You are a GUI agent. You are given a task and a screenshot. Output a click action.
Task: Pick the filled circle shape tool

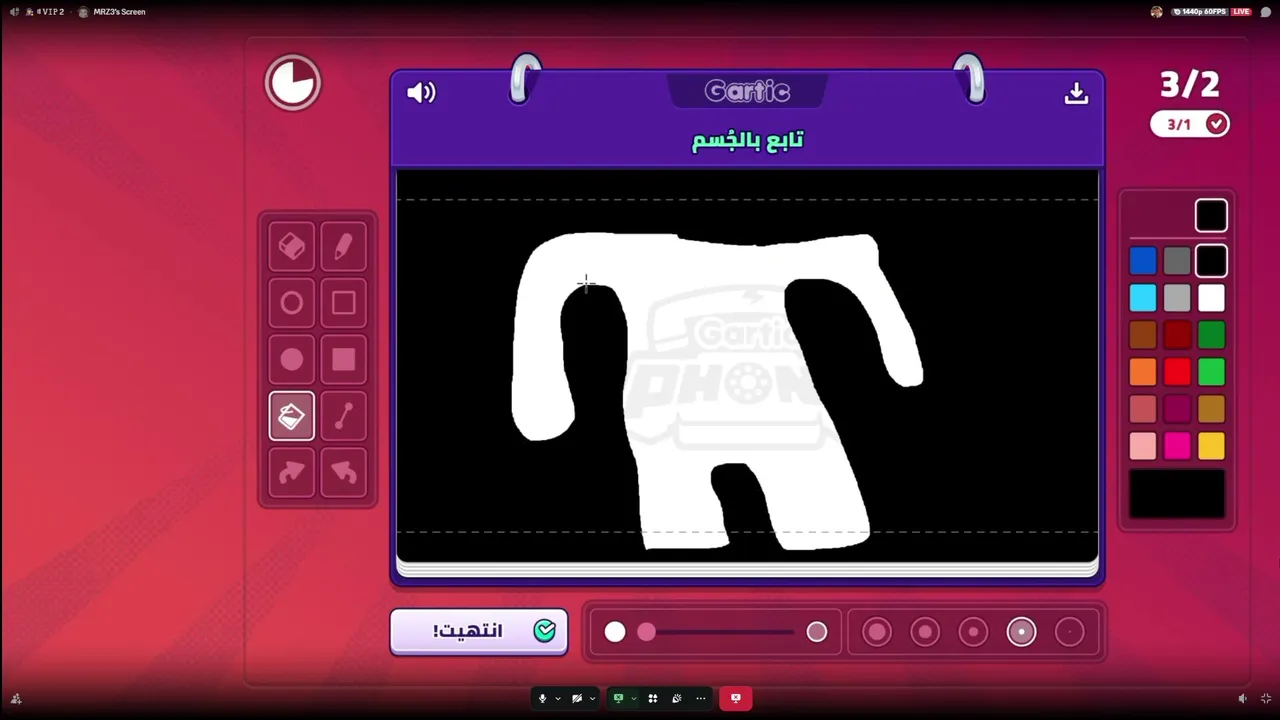point(292,360)
